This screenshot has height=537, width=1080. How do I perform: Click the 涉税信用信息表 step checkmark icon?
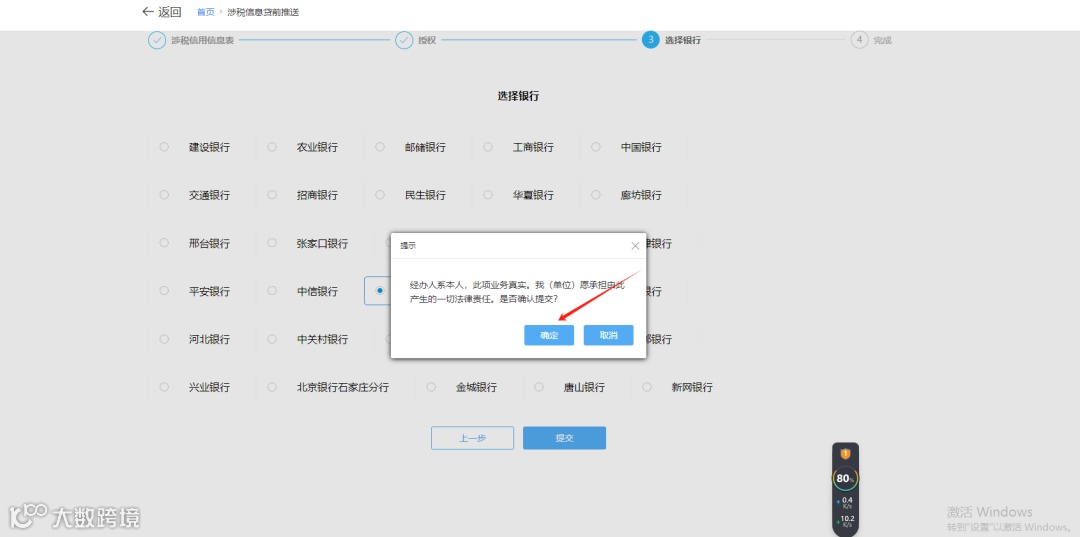point(157,40)
